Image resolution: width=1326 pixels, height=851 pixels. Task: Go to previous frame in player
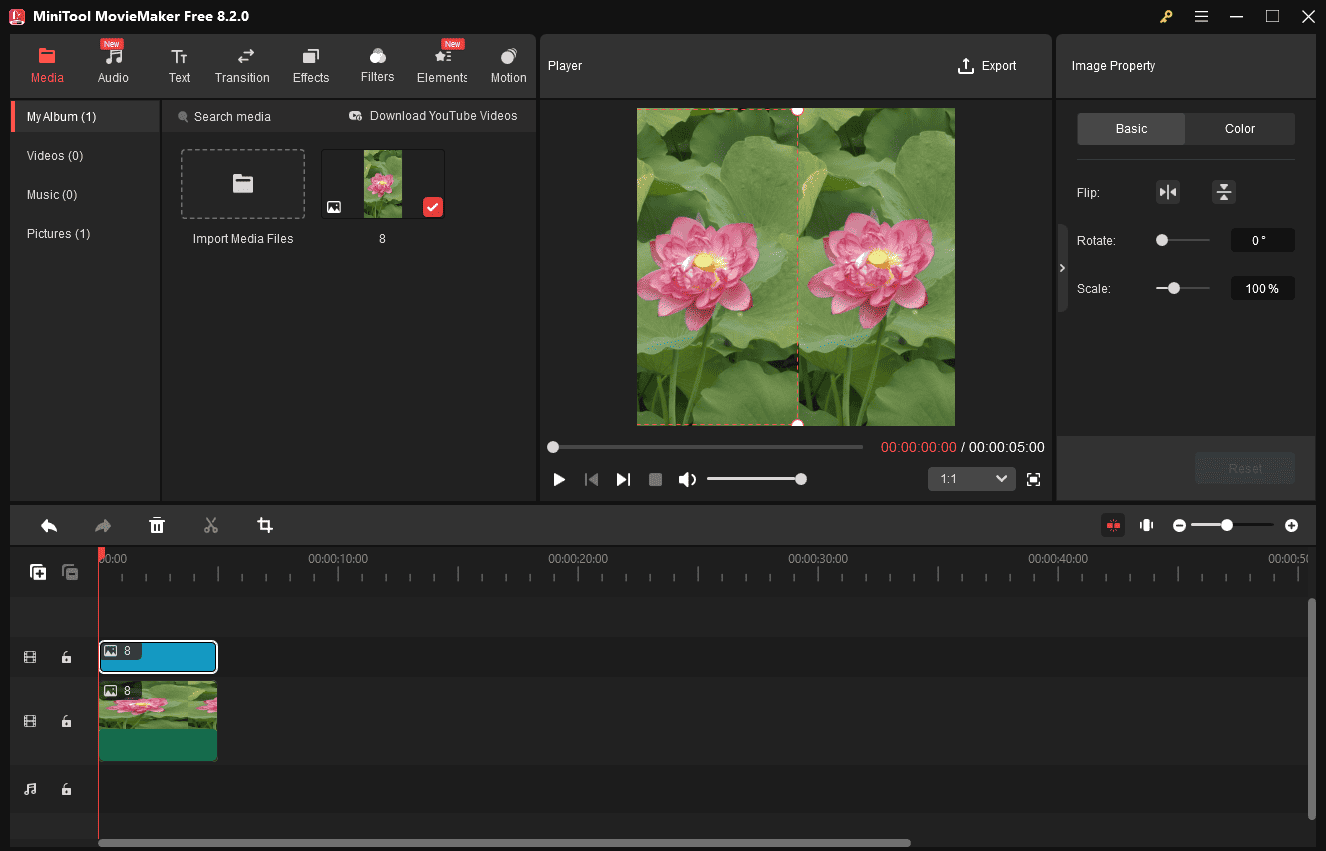point(591,480)
